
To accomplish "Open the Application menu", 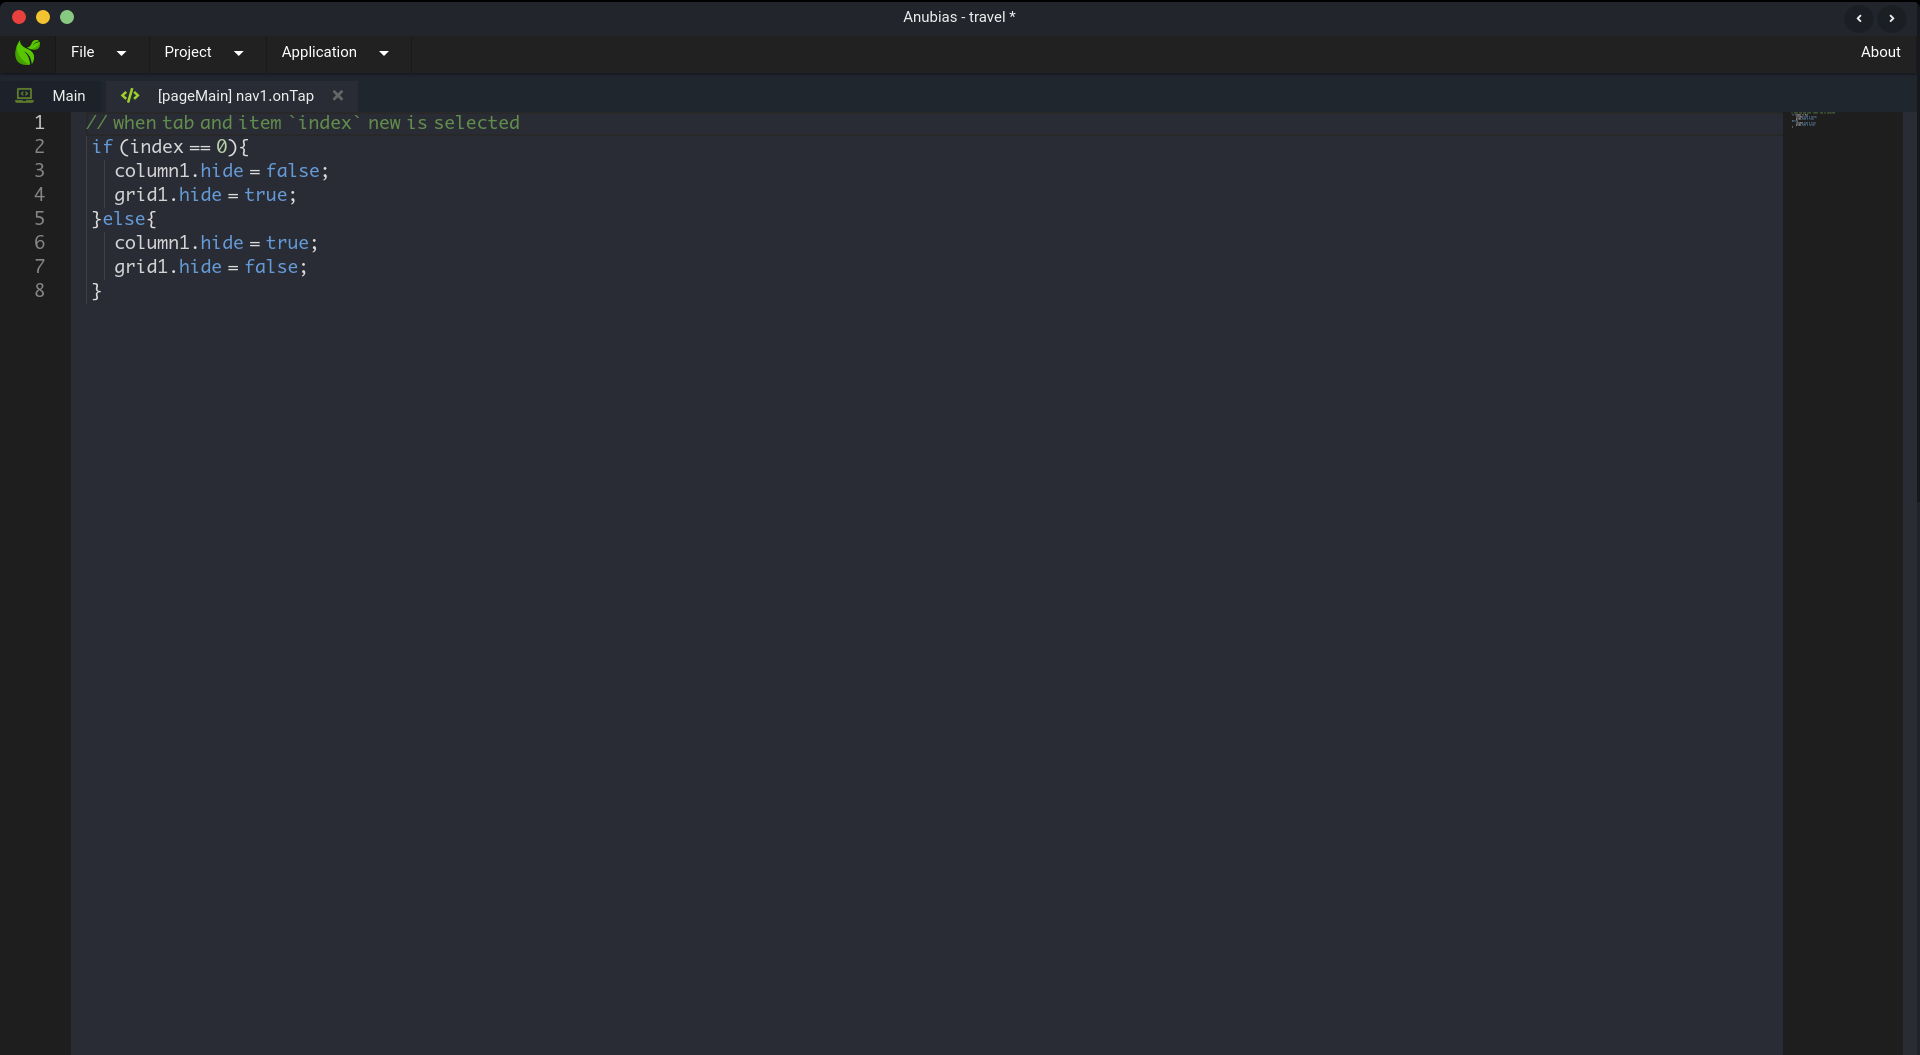I will click(319, 52).
